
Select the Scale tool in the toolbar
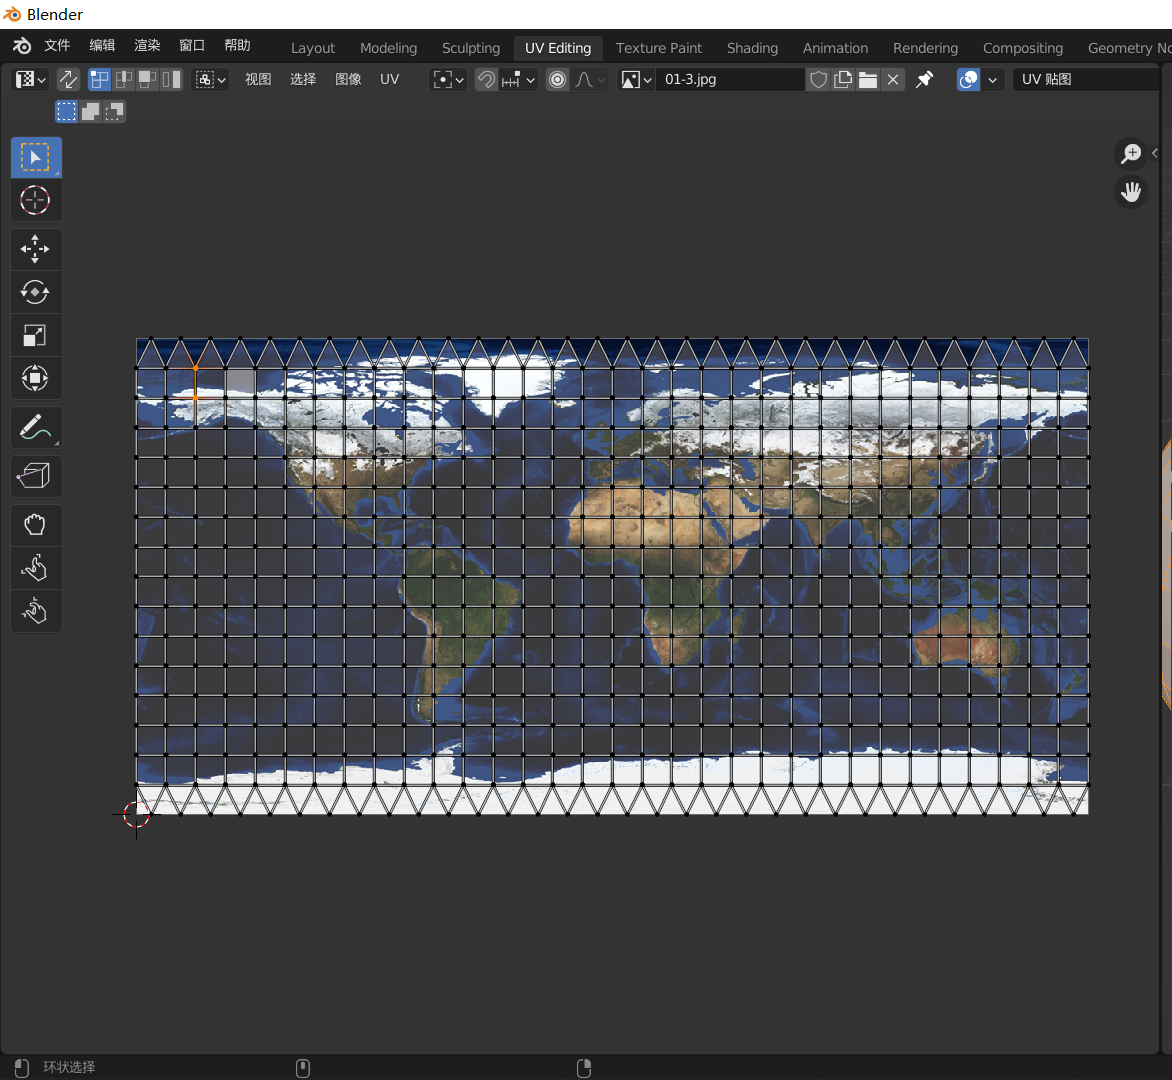(35, 335)
